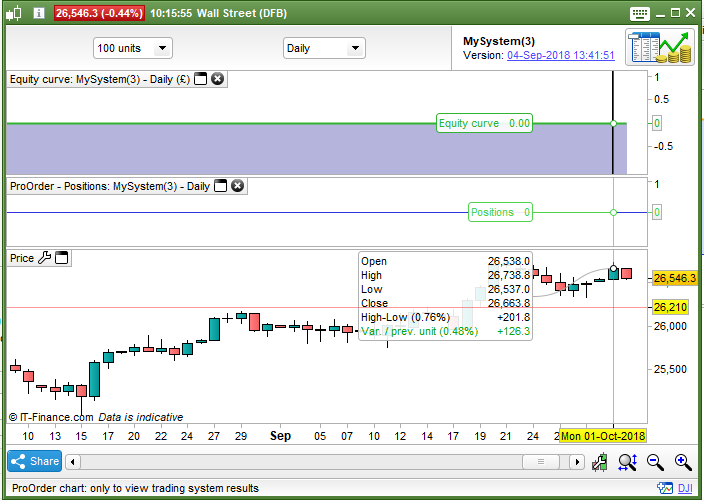Screen dimensions: 704x500
Task: Click the Close 26,663.8 tooltip value
Action: [509, 303]
